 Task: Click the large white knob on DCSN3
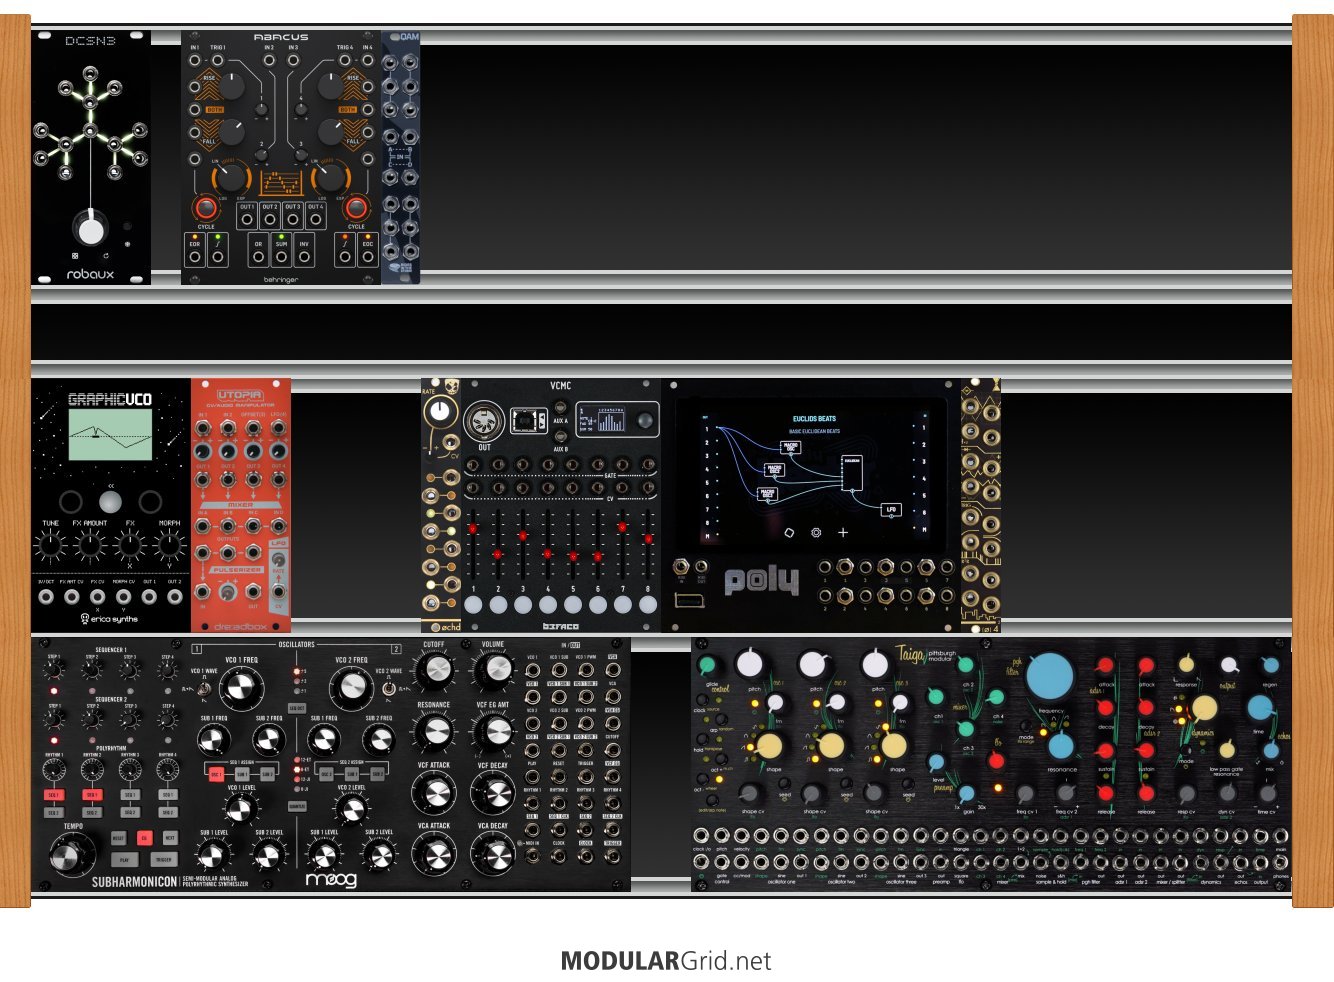tap(90, 229)
